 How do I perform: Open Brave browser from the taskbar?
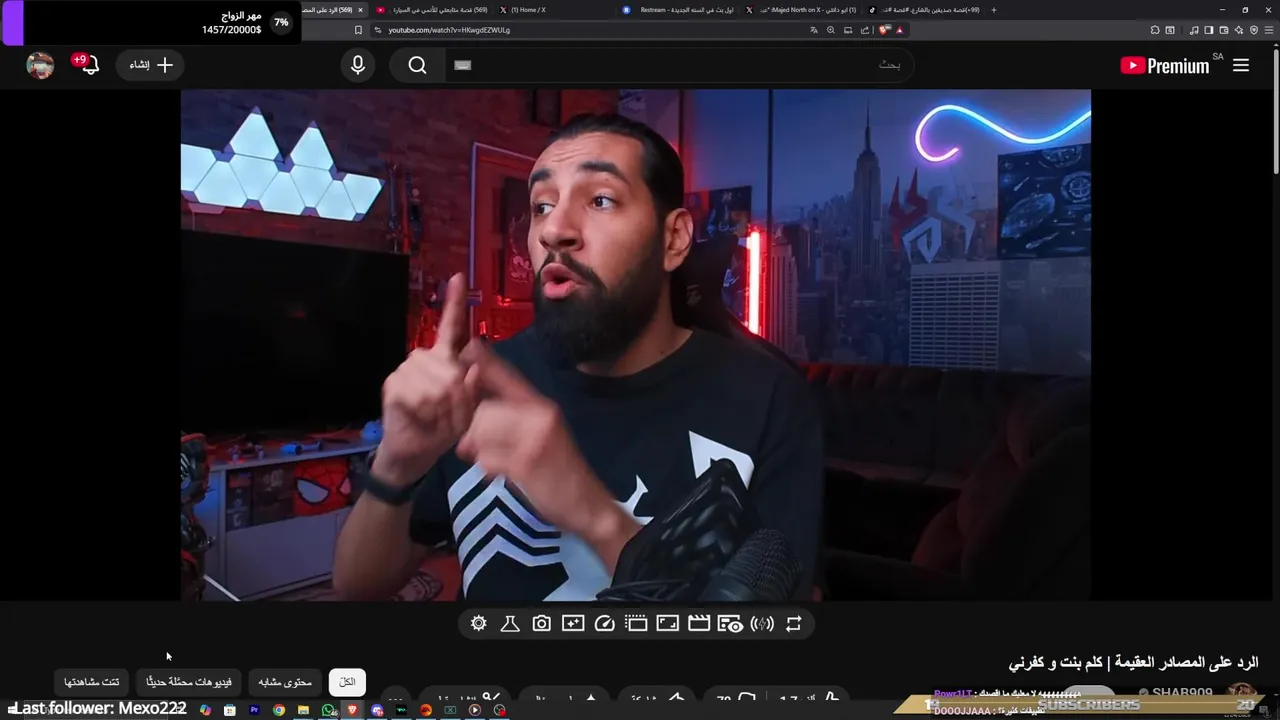point(352,710)
